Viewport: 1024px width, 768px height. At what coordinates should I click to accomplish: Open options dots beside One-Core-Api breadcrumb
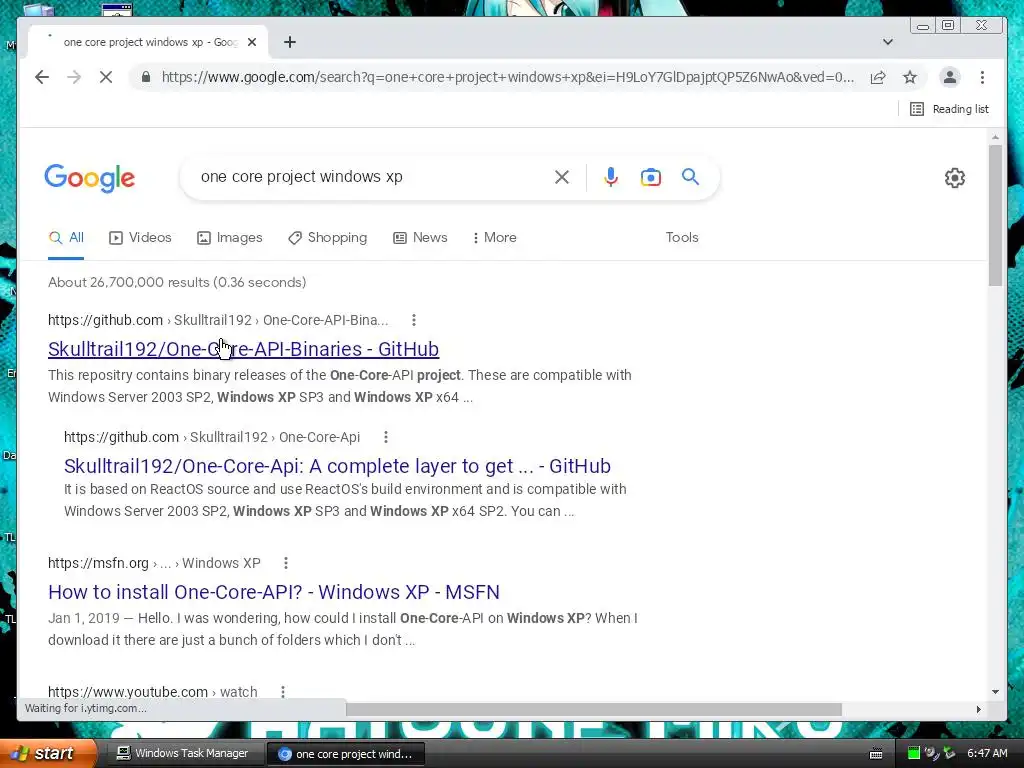point(386,437)
